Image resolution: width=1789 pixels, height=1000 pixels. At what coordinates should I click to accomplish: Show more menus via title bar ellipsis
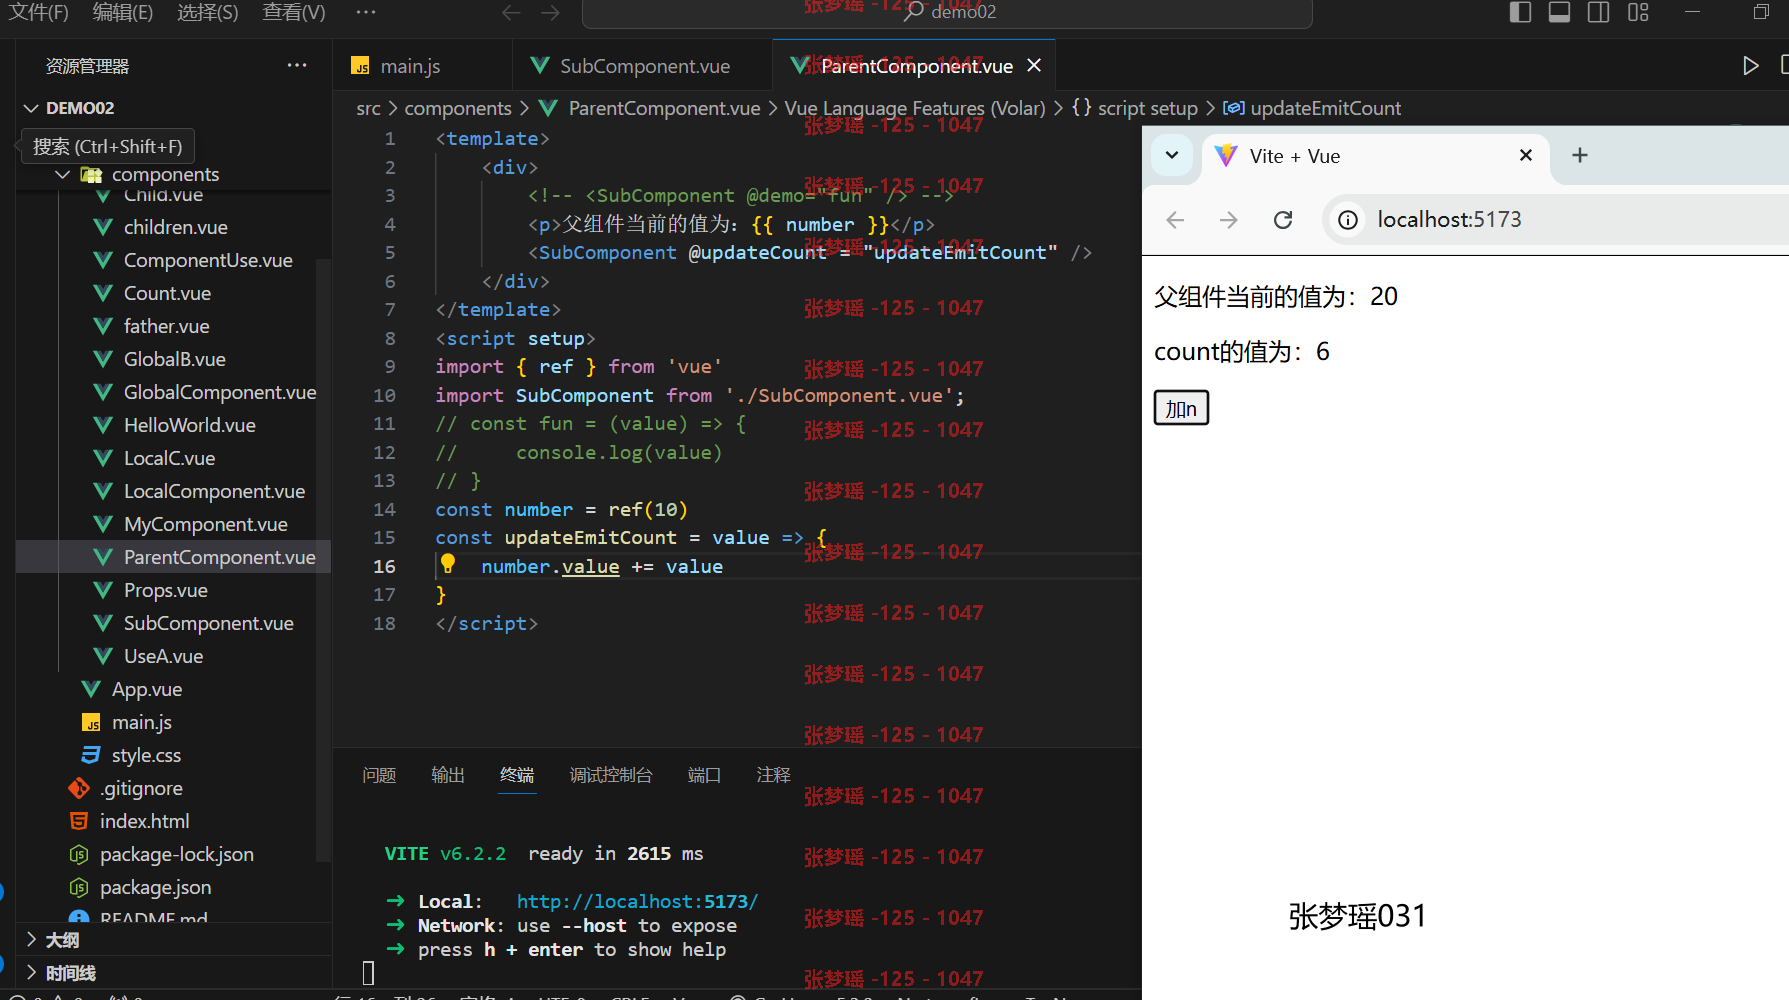366,12
